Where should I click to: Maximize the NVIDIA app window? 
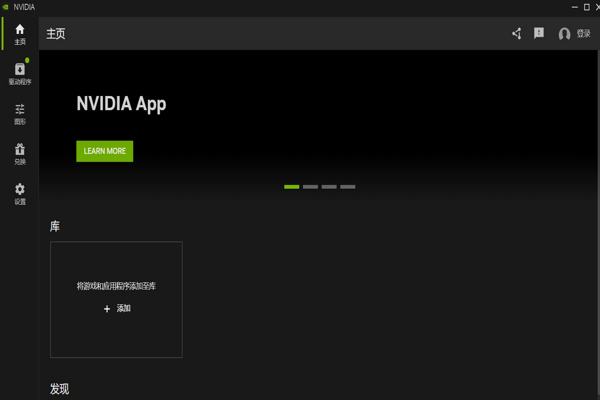click(x=585, y=6)
